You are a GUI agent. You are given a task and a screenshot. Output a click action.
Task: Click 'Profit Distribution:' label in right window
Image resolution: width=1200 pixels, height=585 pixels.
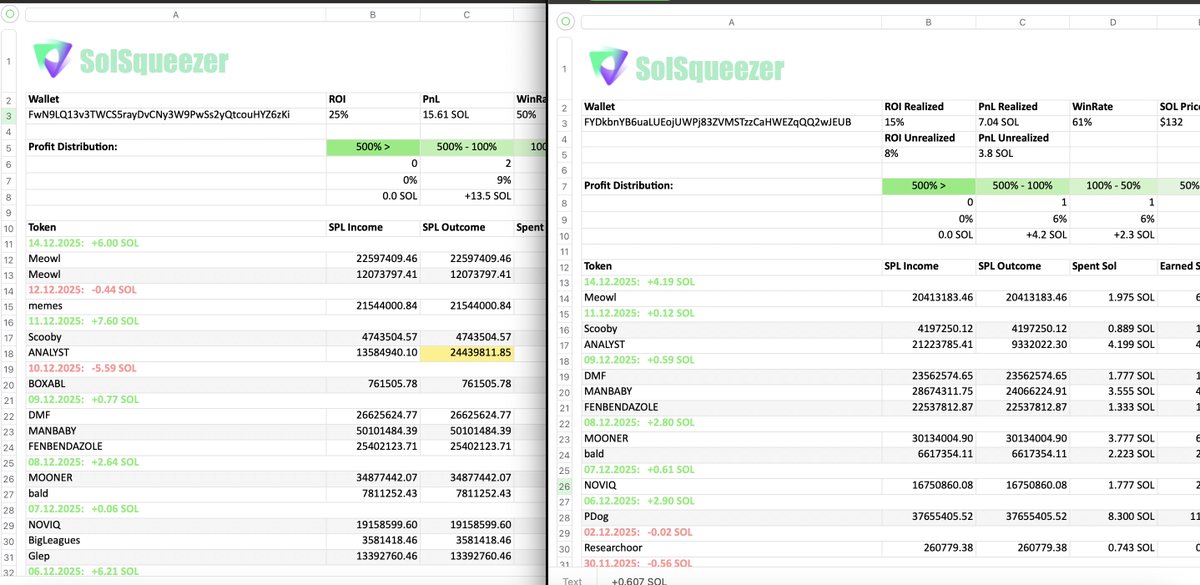(x=629, y=186)
